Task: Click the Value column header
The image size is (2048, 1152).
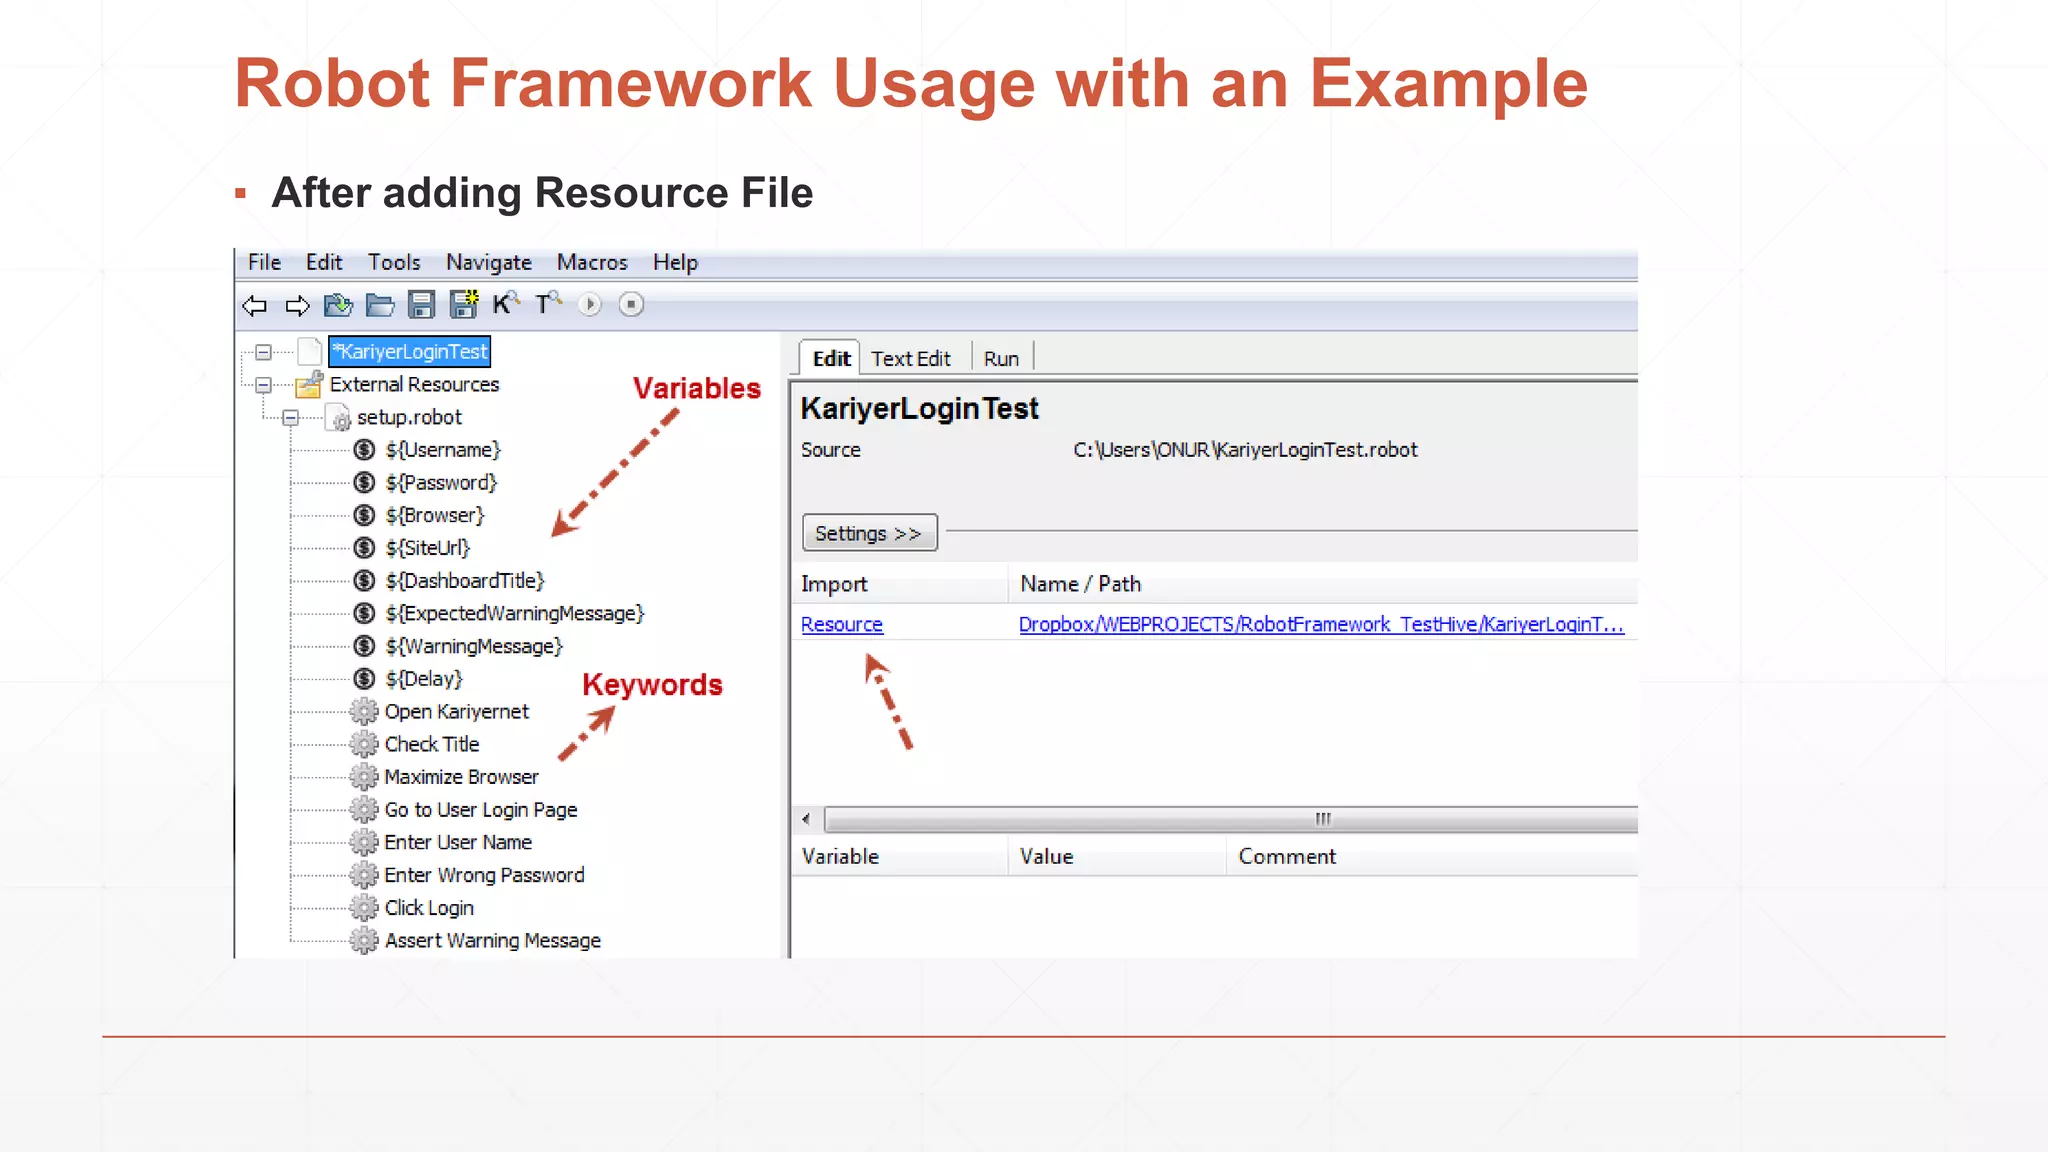Action: tap(1117, 857)
